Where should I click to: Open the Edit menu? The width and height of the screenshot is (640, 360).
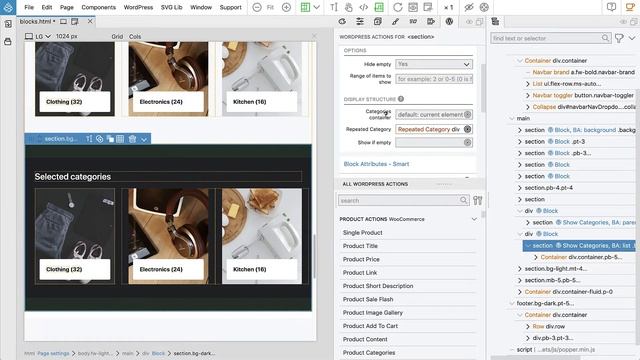coord(47,7)
